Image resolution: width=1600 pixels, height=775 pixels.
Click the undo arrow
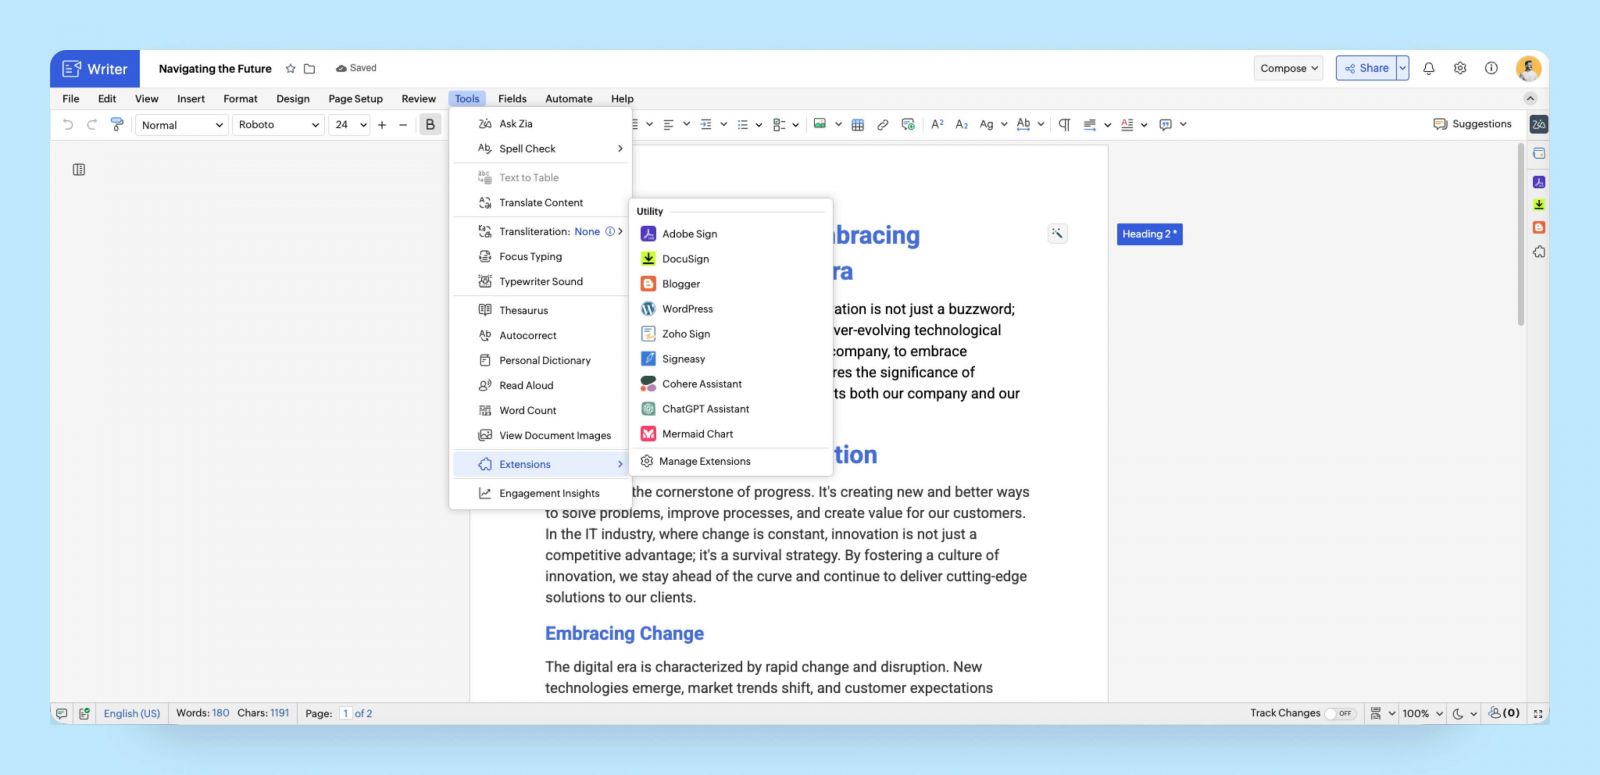pyautogui.click(x=68, y=125)
